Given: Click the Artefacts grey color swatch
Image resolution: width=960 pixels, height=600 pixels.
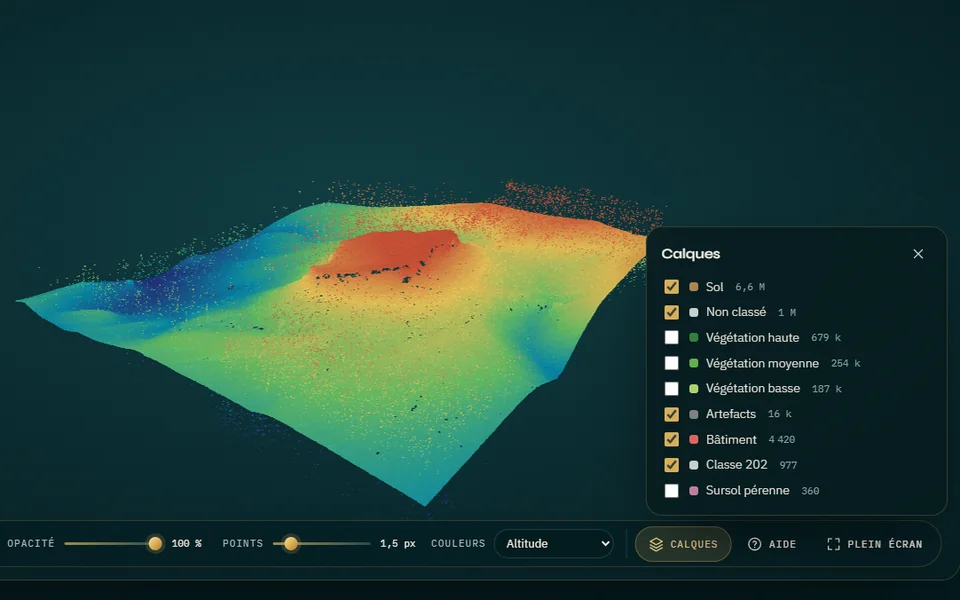Looking at the screenshot, I should tap(694, 414).
